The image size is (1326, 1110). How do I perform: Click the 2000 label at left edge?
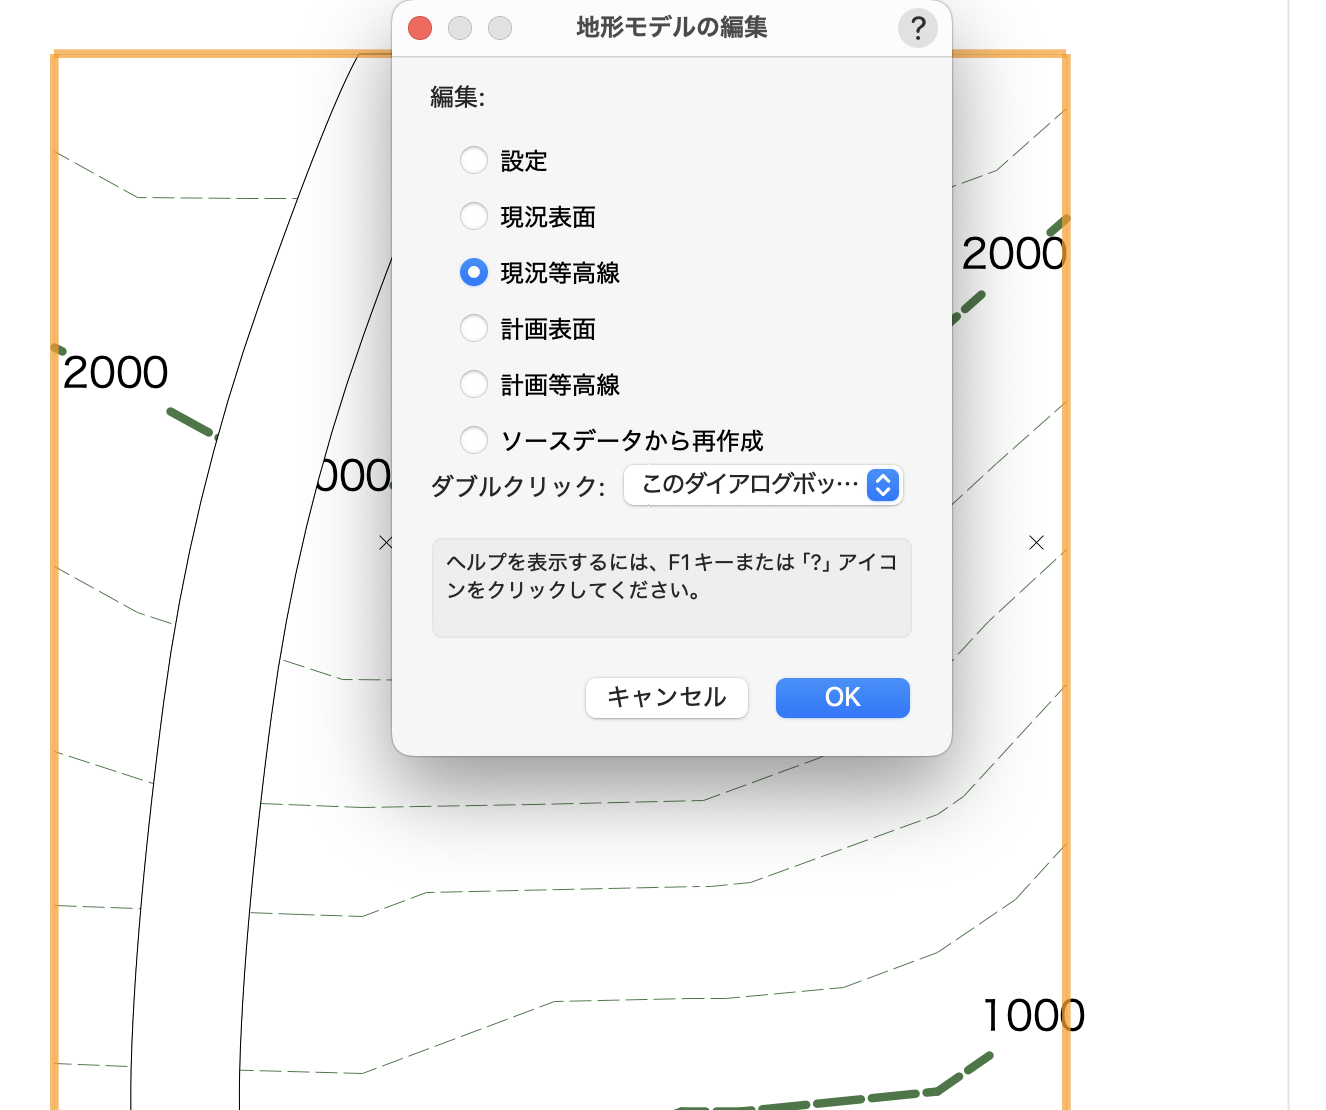pos(116,373)
